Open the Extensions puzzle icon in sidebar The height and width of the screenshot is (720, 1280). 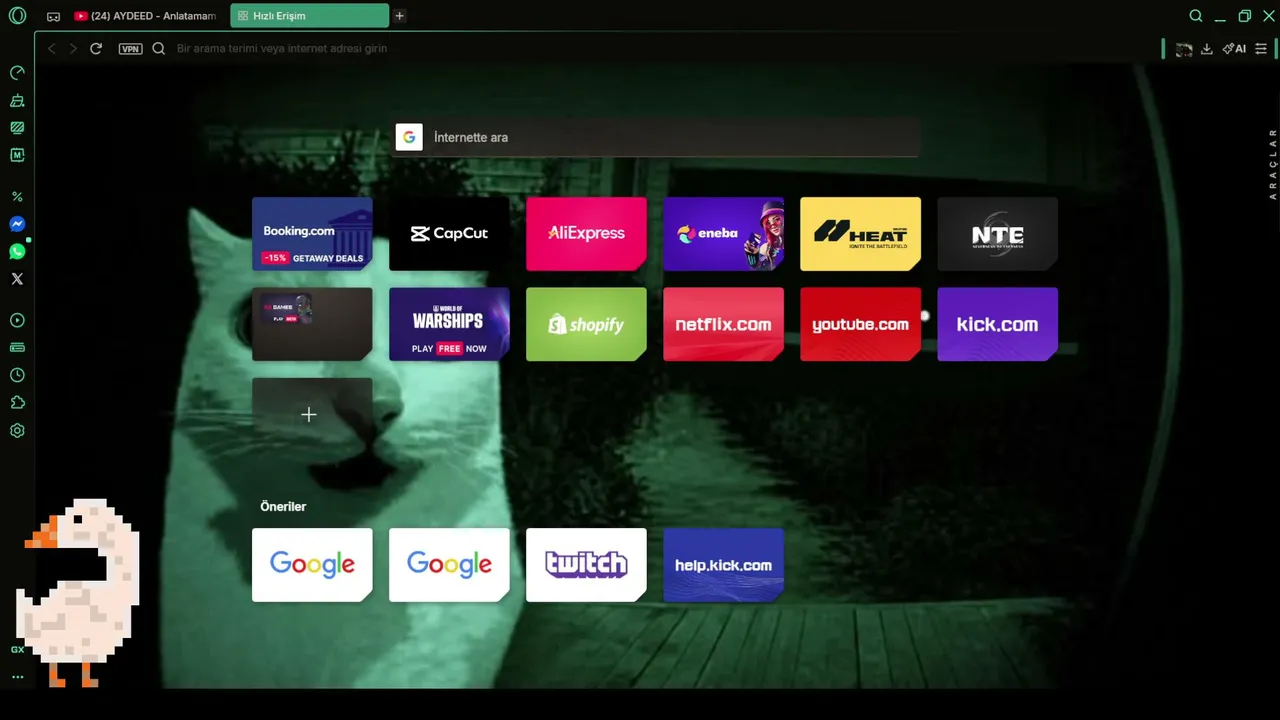(x=17, y=403)
